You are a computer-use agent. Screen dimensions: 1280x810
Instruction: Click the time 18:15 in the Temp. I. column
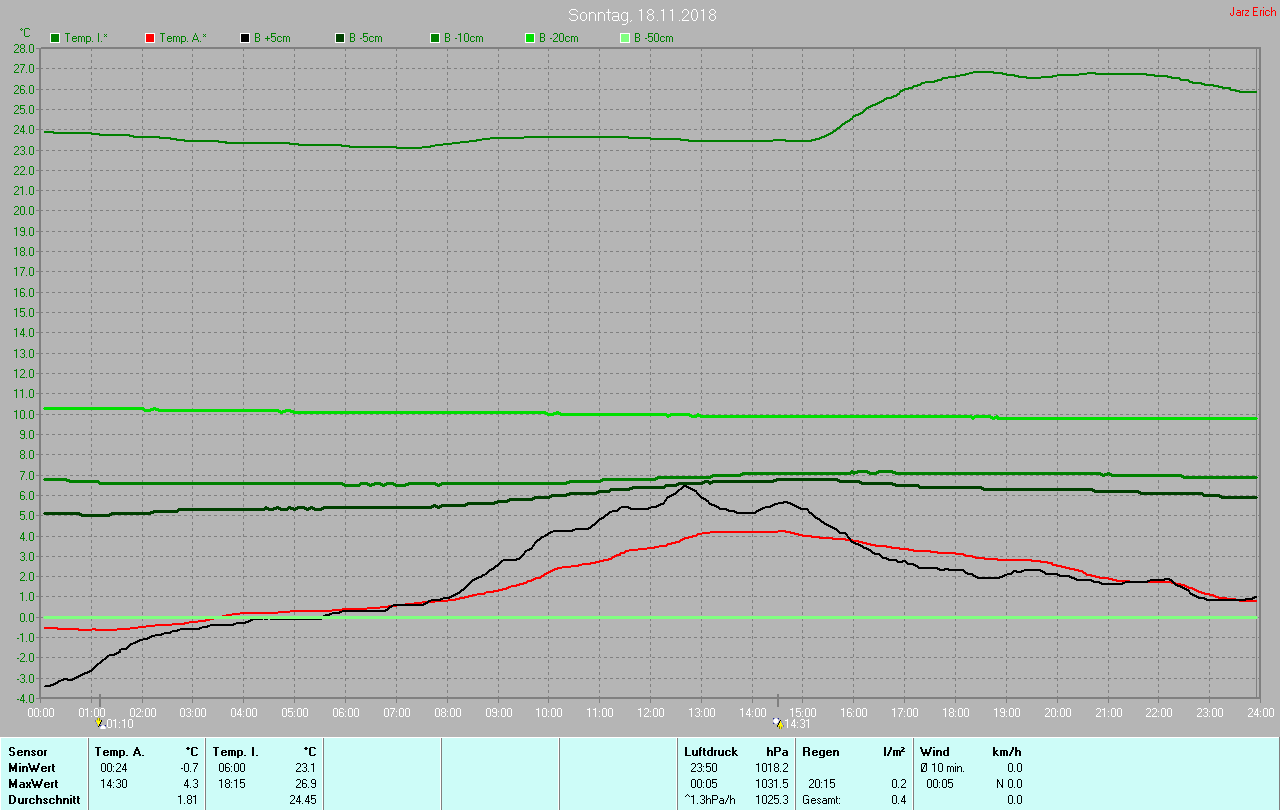pyautogui.click(x=231, y=783)
